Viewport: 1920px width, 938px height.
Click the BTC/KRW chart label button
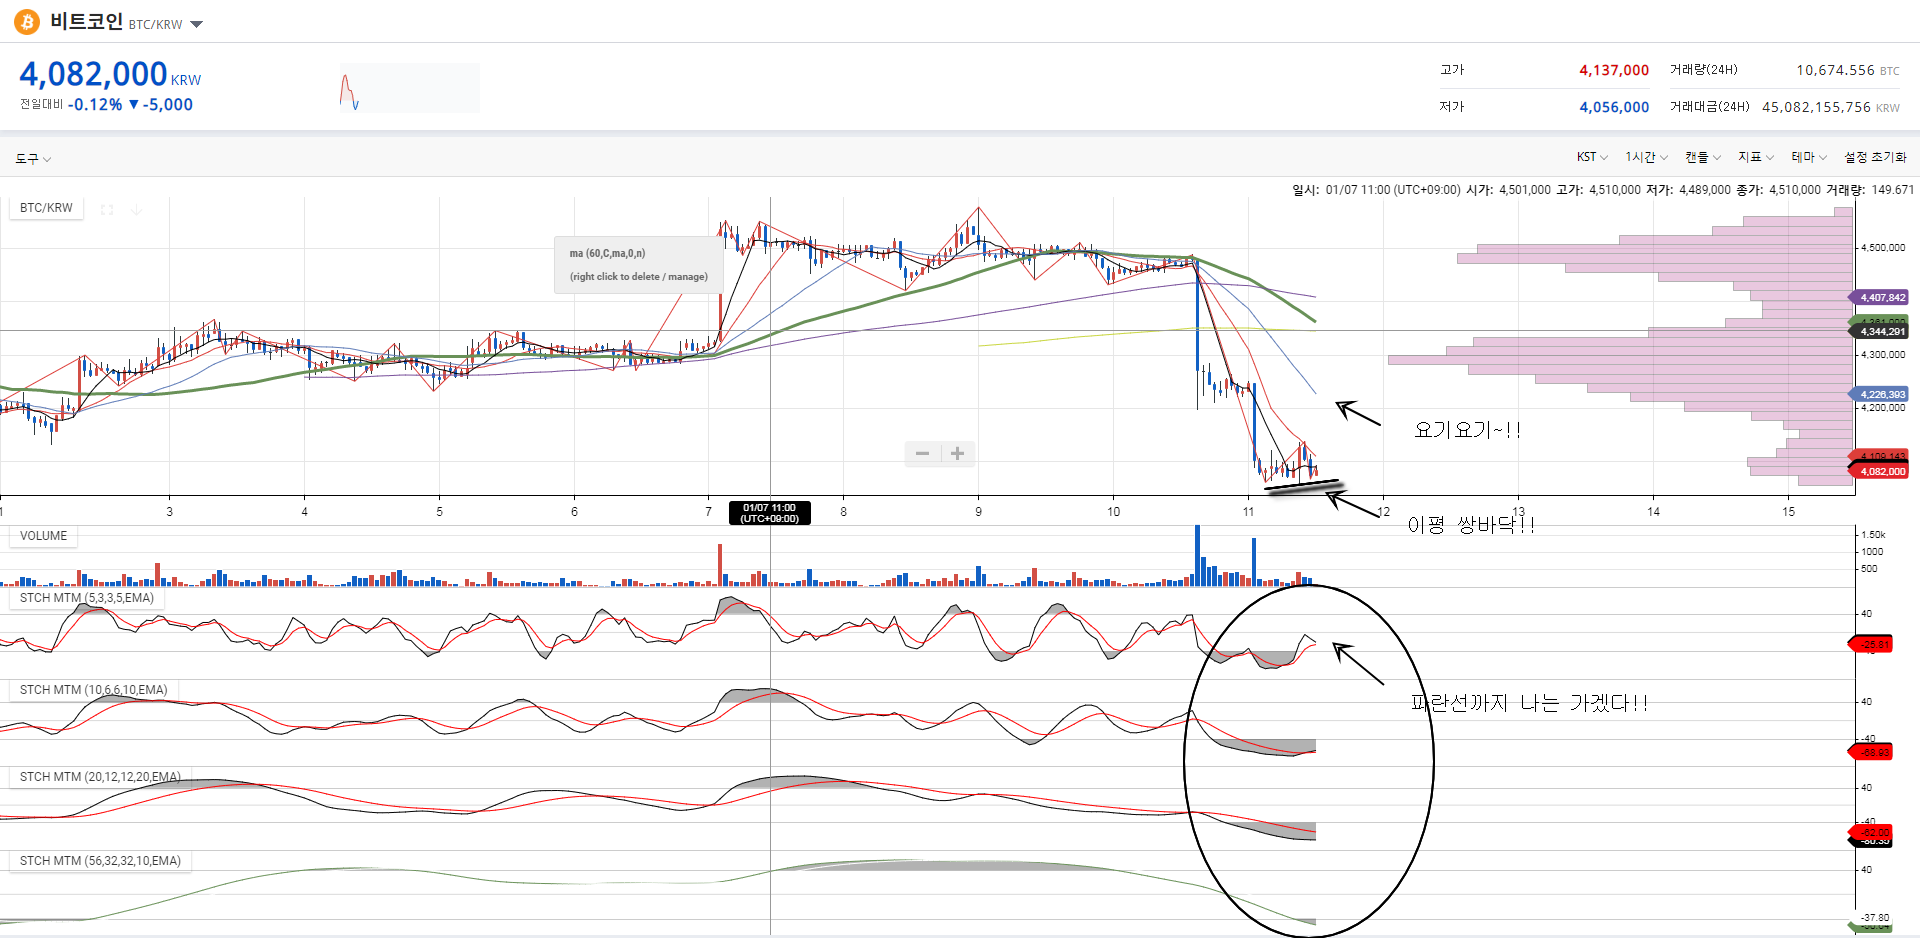point(46,208)
